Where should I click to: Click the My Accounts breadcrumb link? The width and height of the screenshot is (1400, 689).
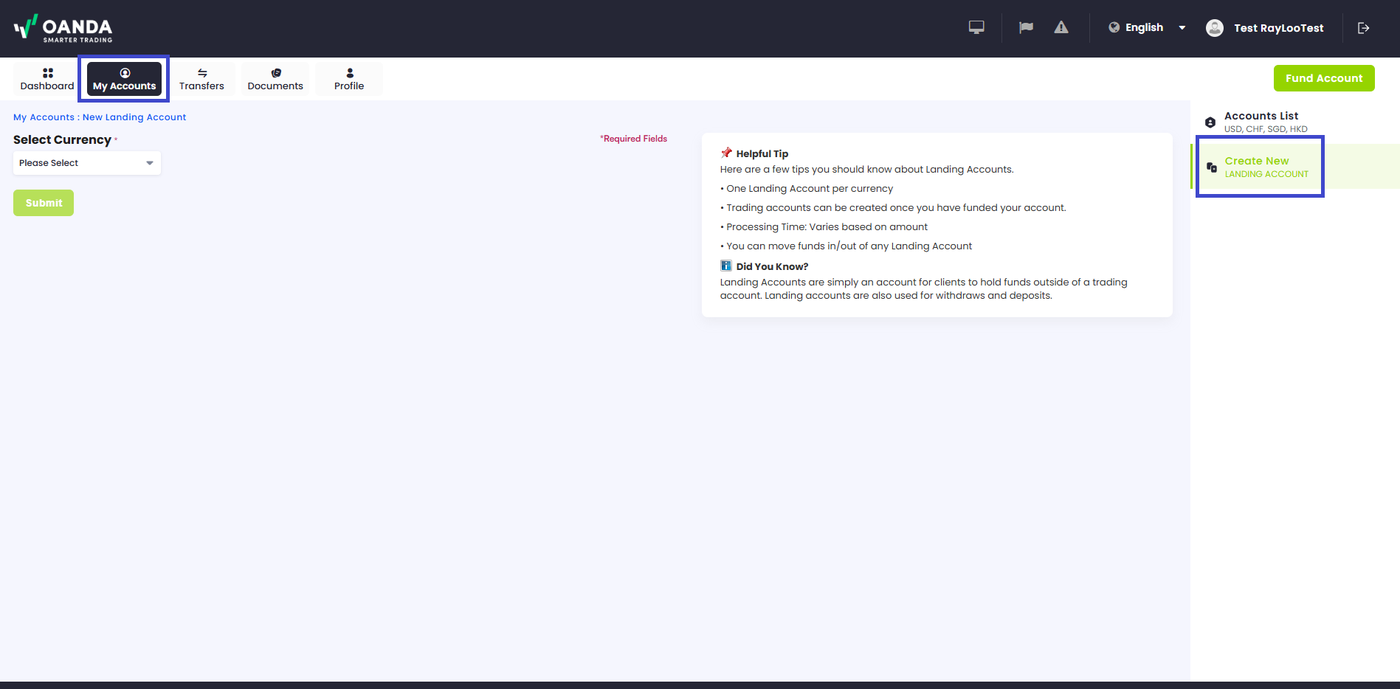click(x=43, y=117)
